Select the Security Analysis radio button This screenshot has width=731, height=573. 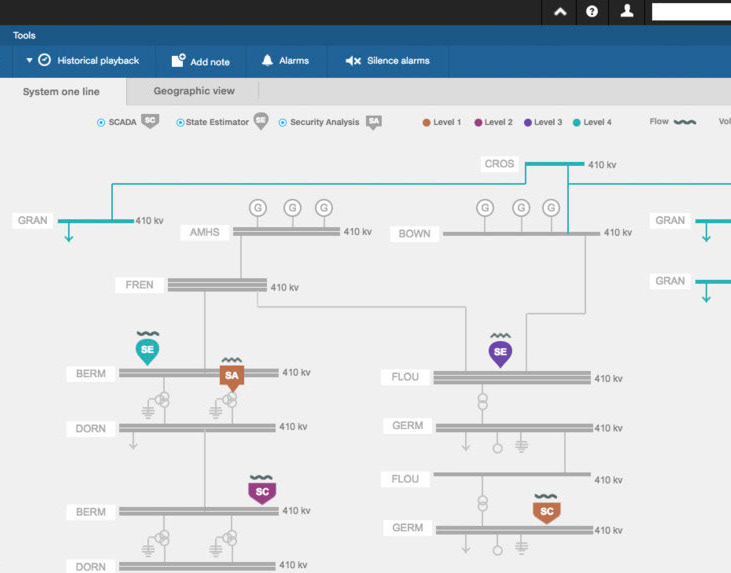click(283, 123)
